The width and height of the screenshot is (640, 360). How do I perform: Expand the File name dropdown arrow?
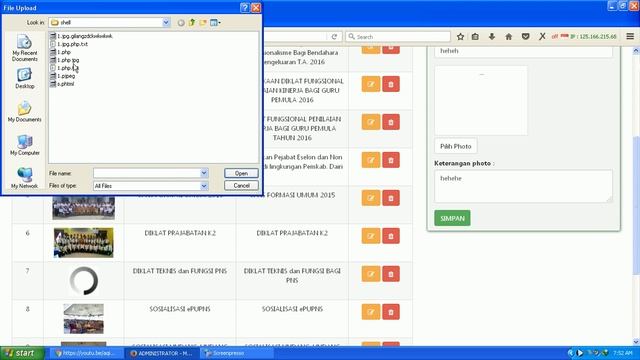[x=204, y=173]
